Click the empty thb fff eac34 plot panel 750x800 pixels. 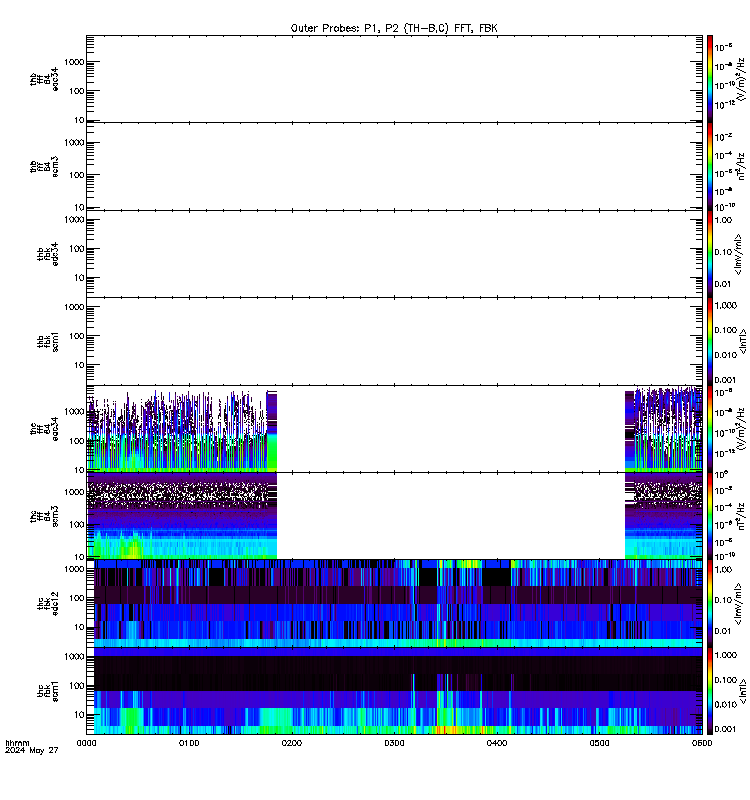pos(394,79)
